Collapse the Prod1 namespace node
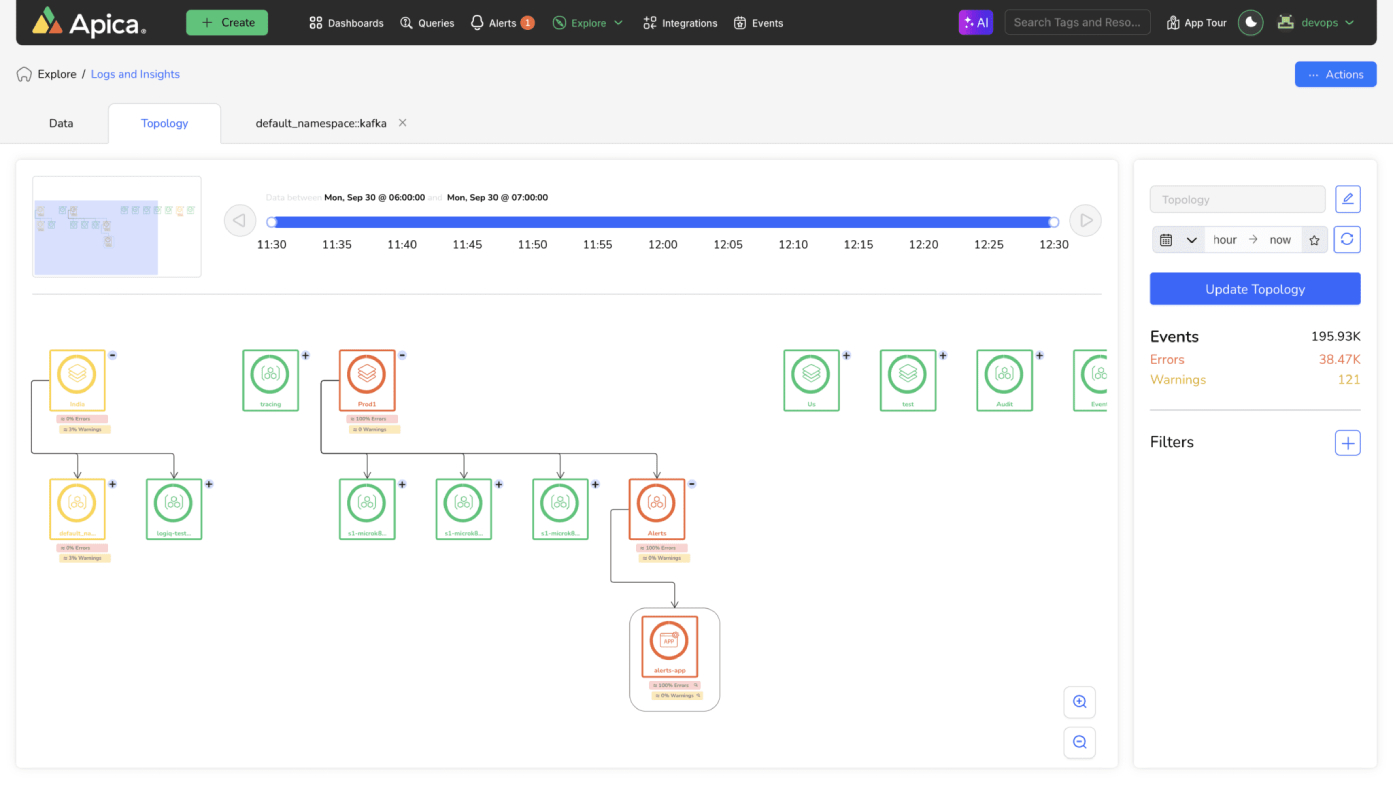1393x800 pixels. tap(402, 355)
